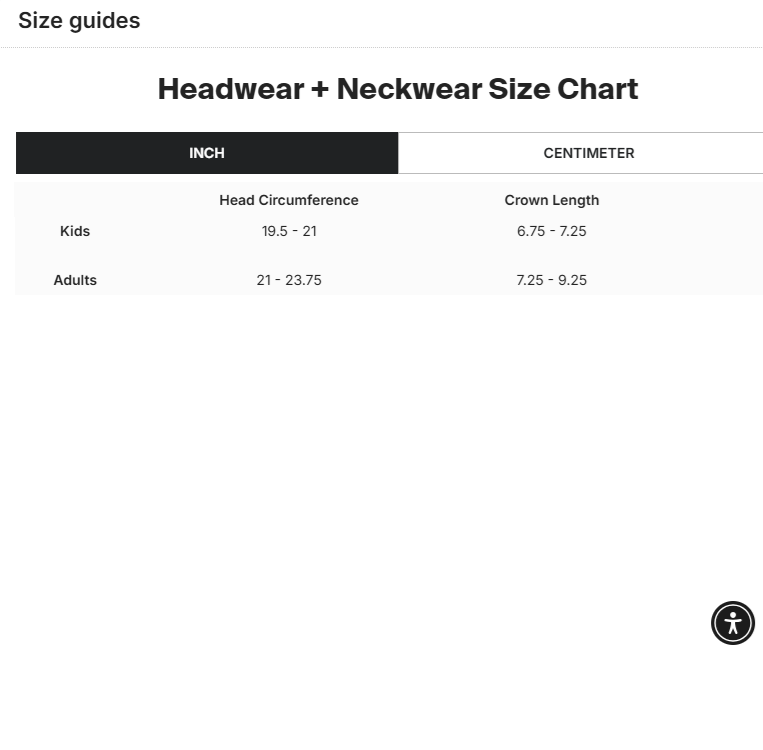
Task: Click the plus sign in chart title
Action: [x=320, y=90]
